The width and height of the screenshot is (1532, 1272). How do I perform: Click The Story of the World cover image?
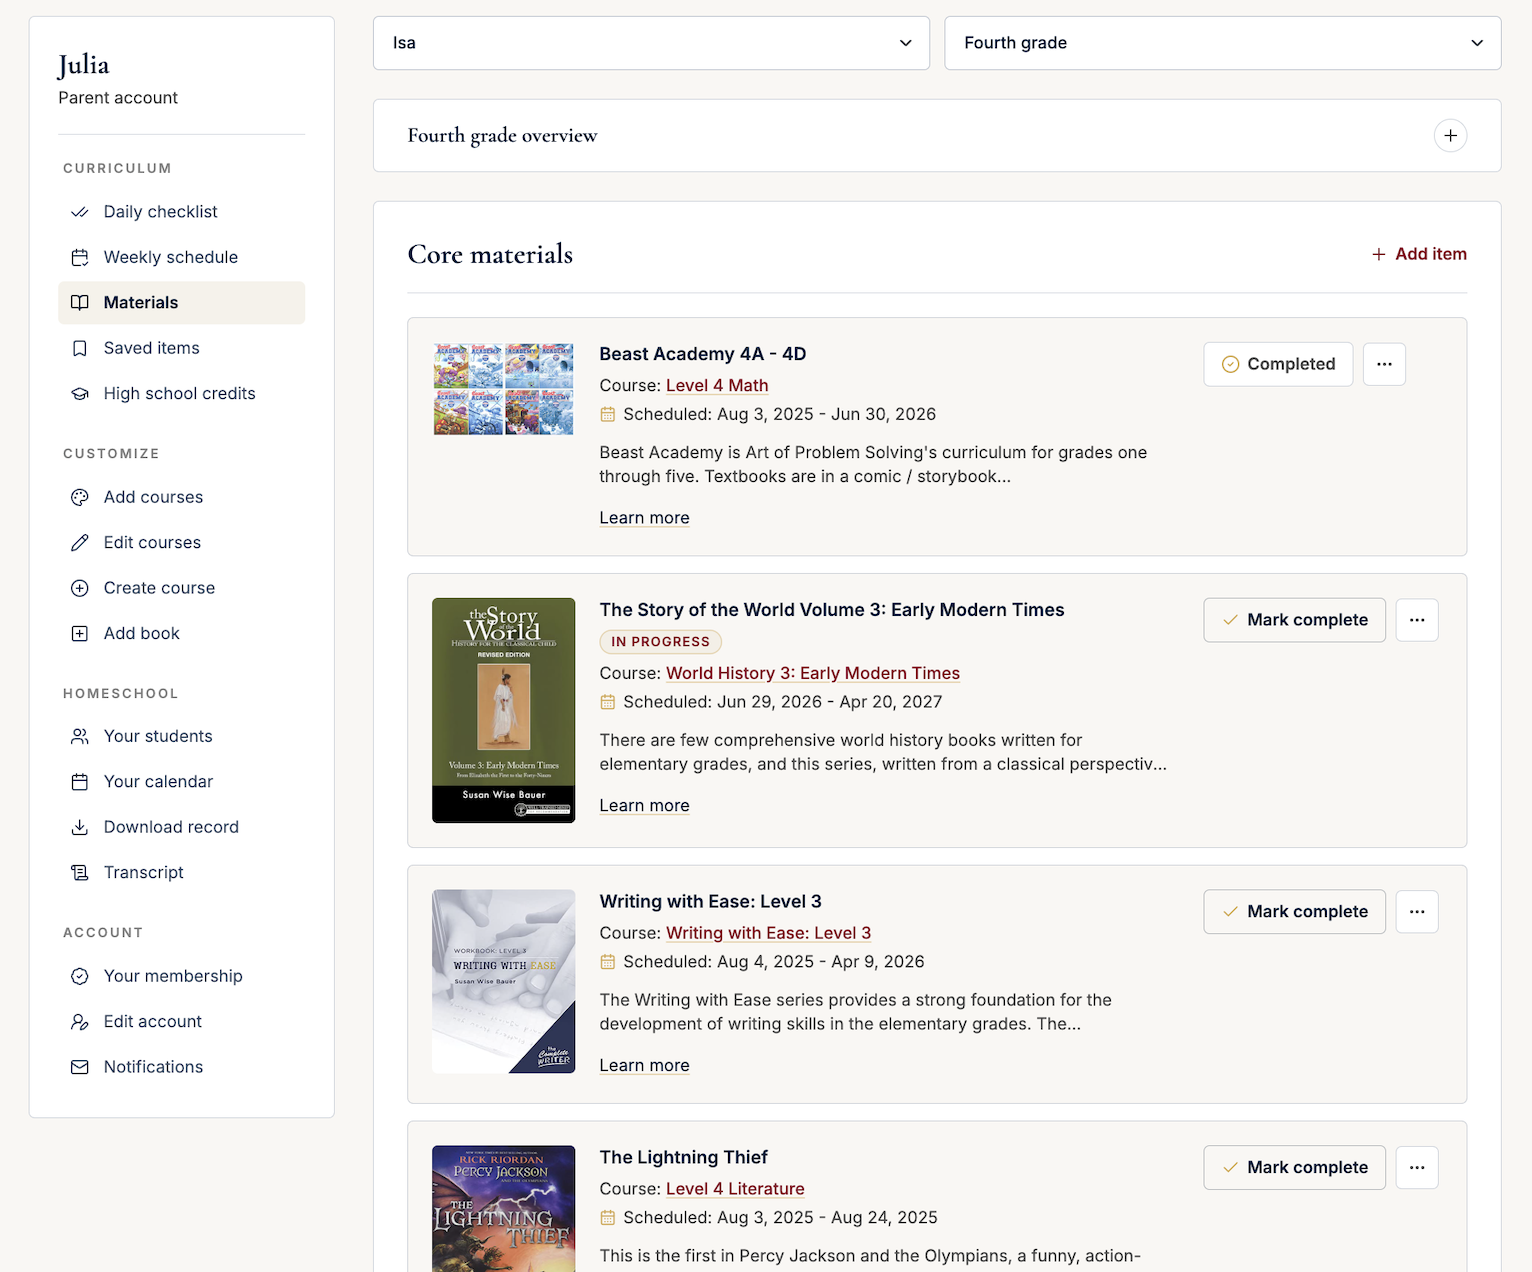pos(504,711)
